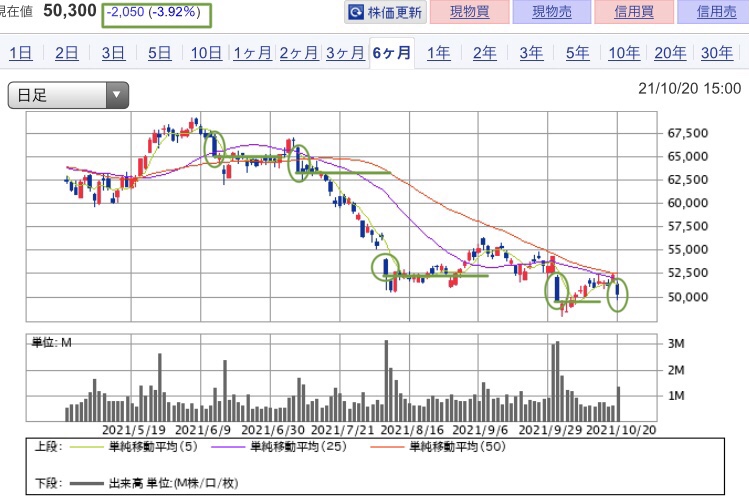
Task: Click the 3M volume axis label
Action: (676, 344)
